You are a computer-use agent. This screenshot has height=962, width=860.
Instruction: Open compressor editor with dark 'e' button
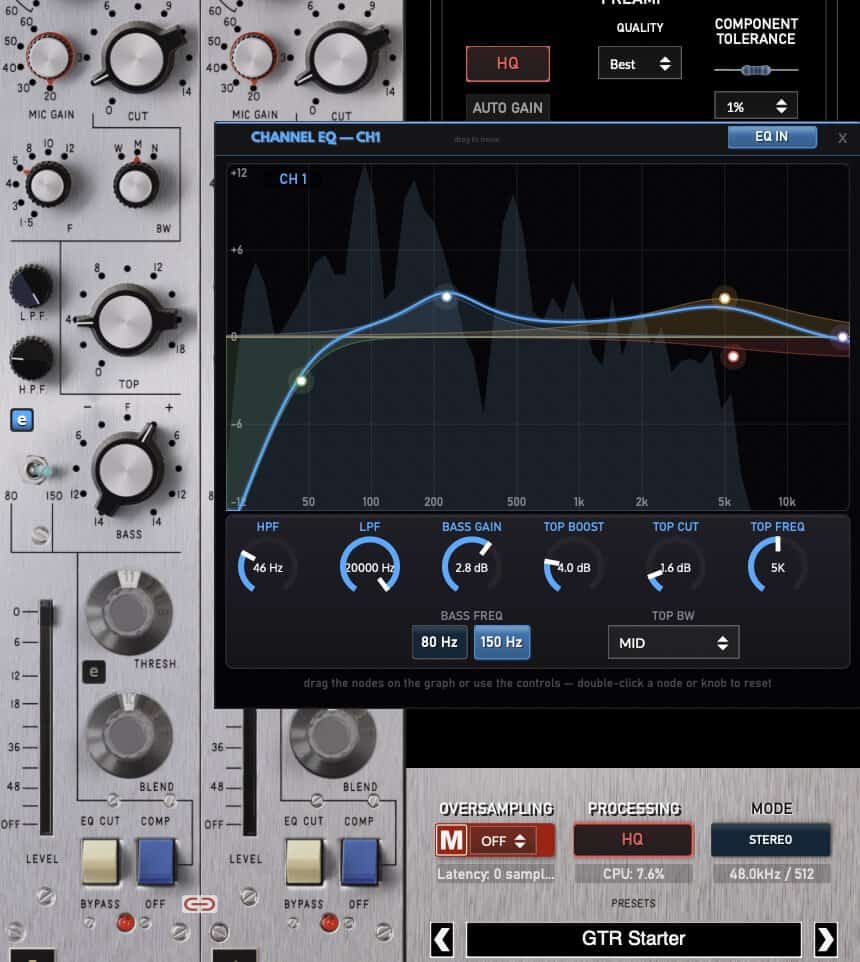point(94,672)
